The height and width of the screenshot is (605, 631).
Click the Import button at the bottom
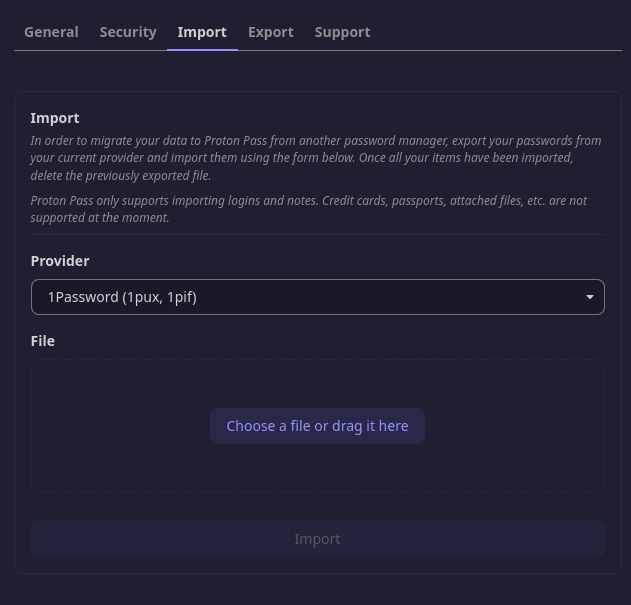pos(317,539)
